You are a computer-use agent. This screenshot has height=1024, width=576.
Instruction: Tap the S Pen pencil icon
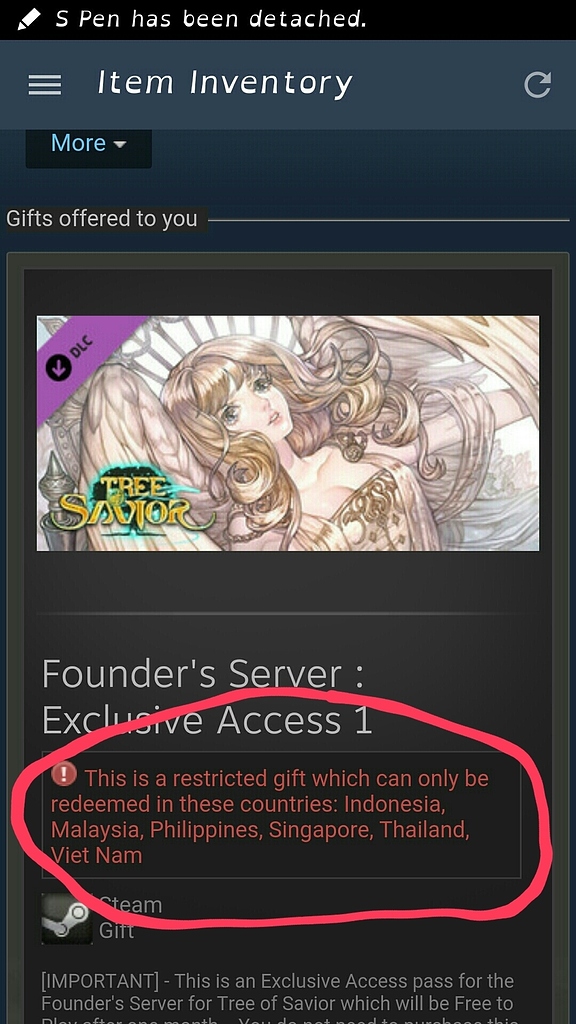point(27,20)
